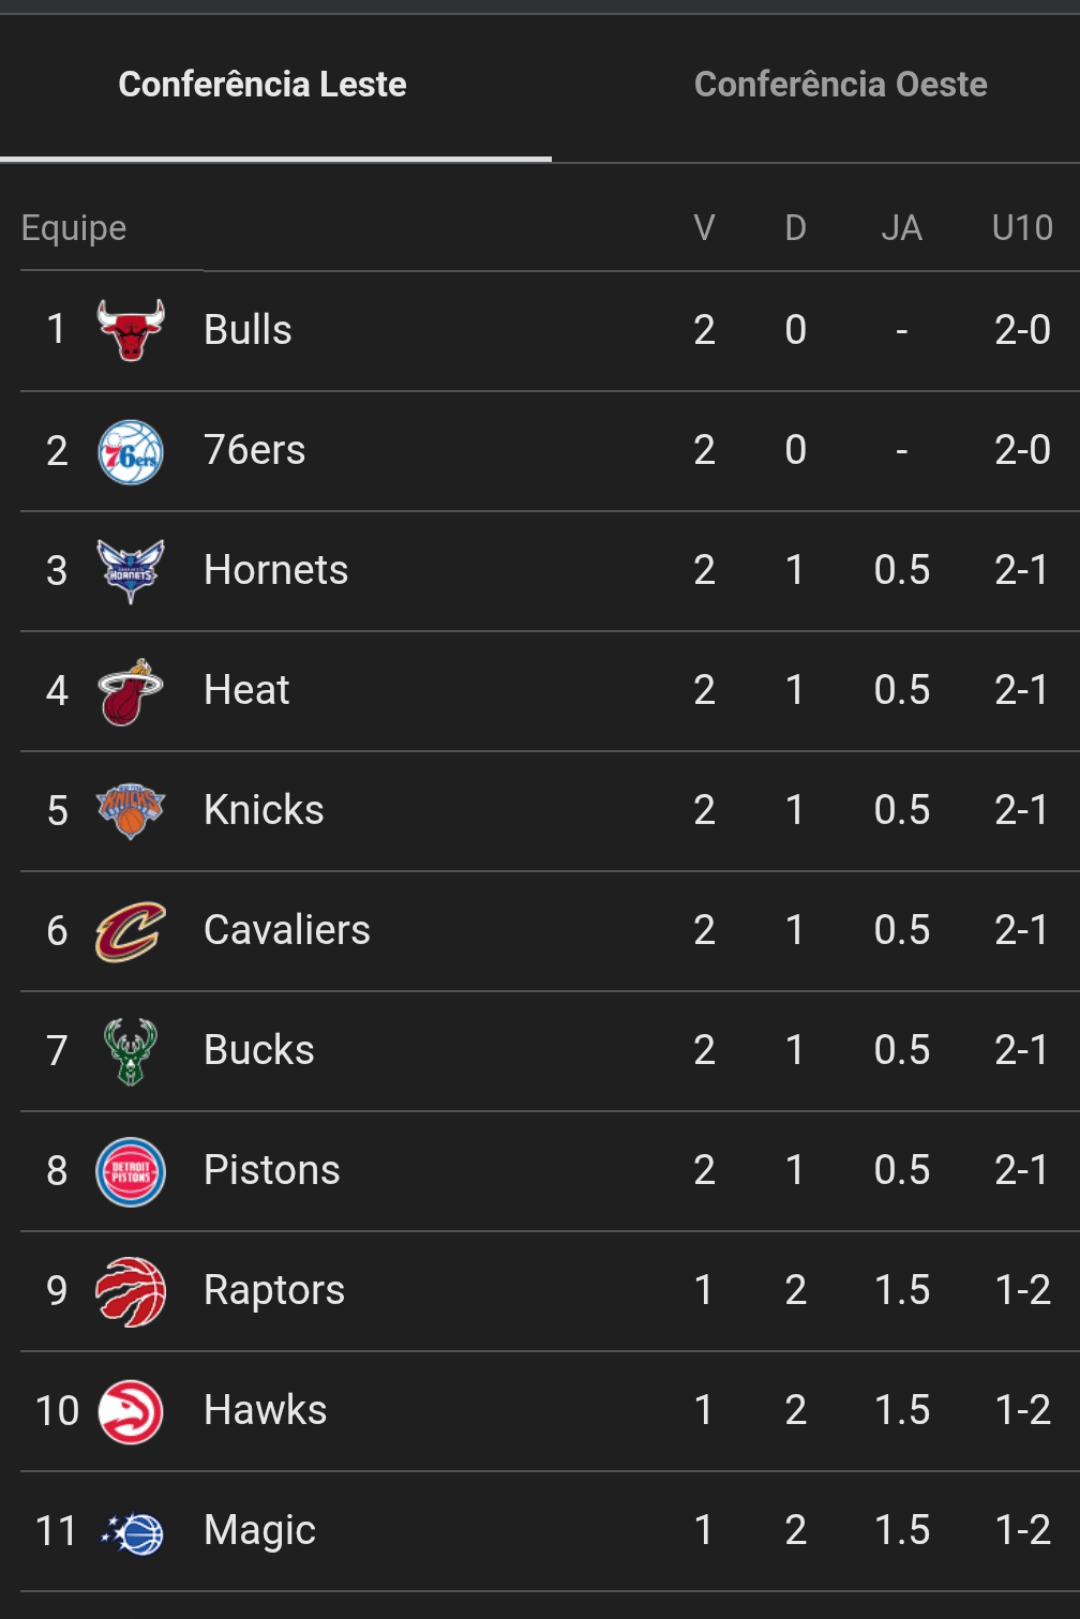This screenshot has width=1080, height=1619.
Task: Click the Chicago Bulls logo
Action: (x=131, y=330)
